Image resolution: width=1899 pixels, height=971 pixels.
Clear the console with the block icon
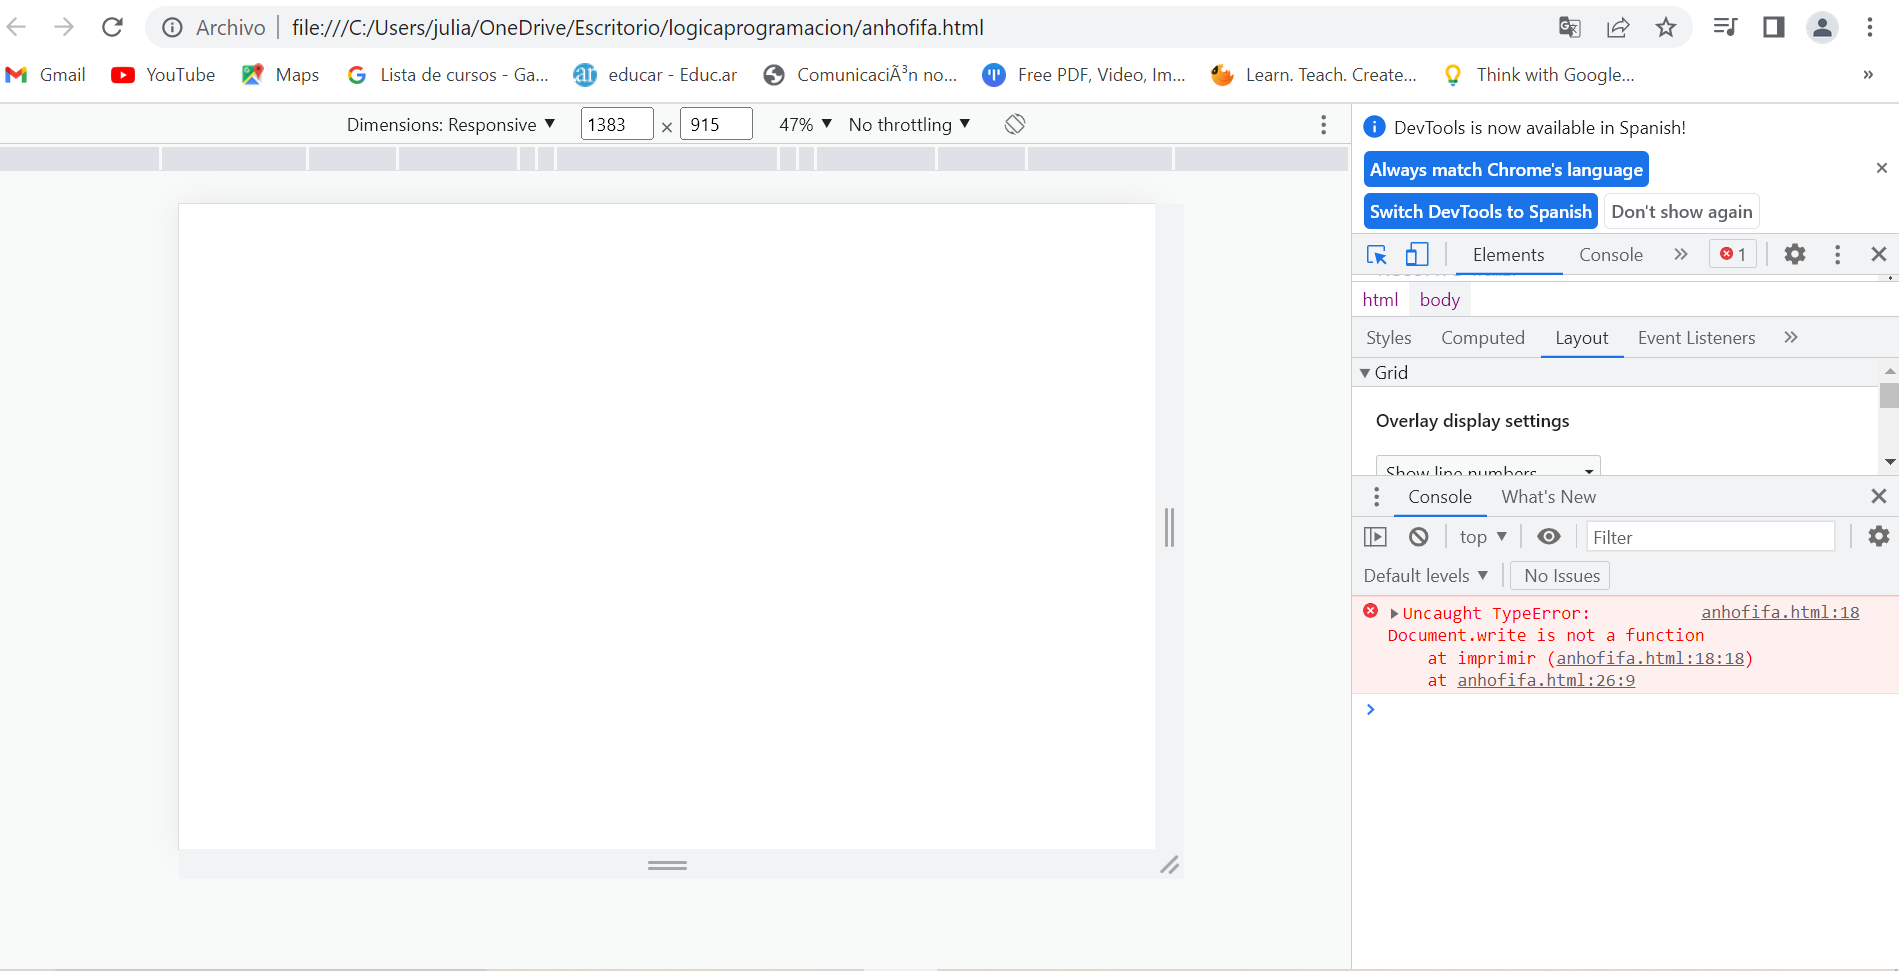click(x=1418, y=537)
